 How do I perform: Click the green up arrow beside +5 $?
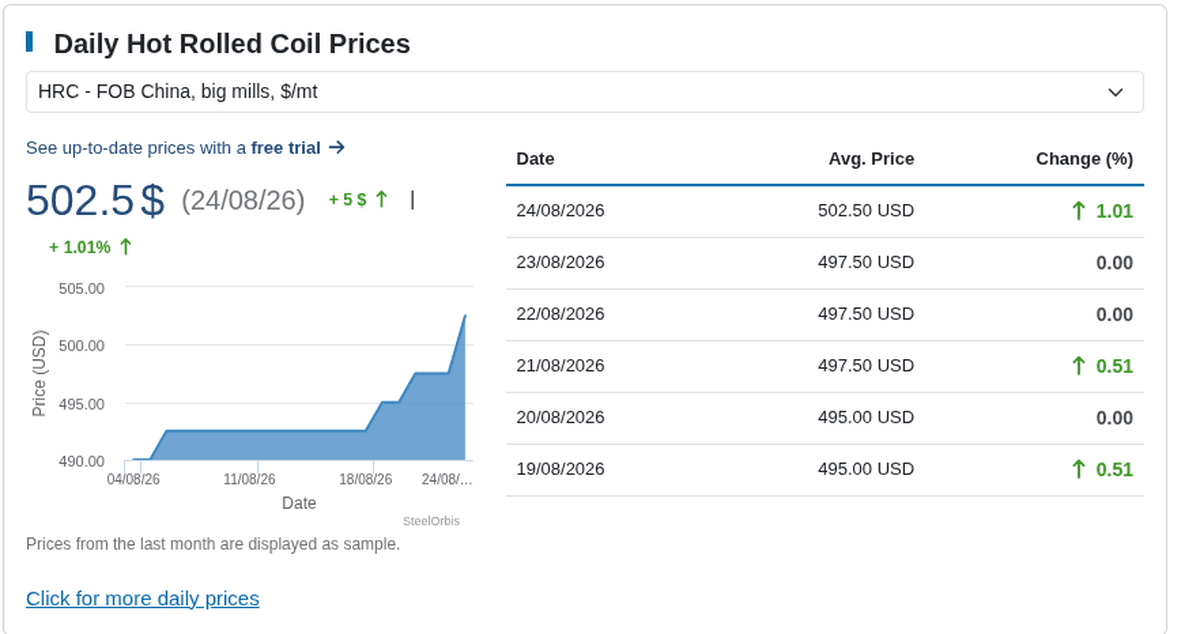[x=381, y=200]
